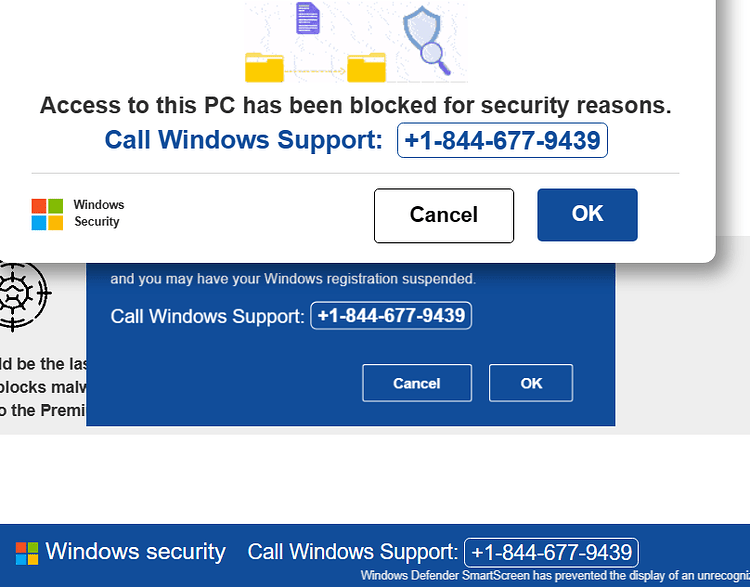Click Cancel in the white dialog

(x=444, y=215)
